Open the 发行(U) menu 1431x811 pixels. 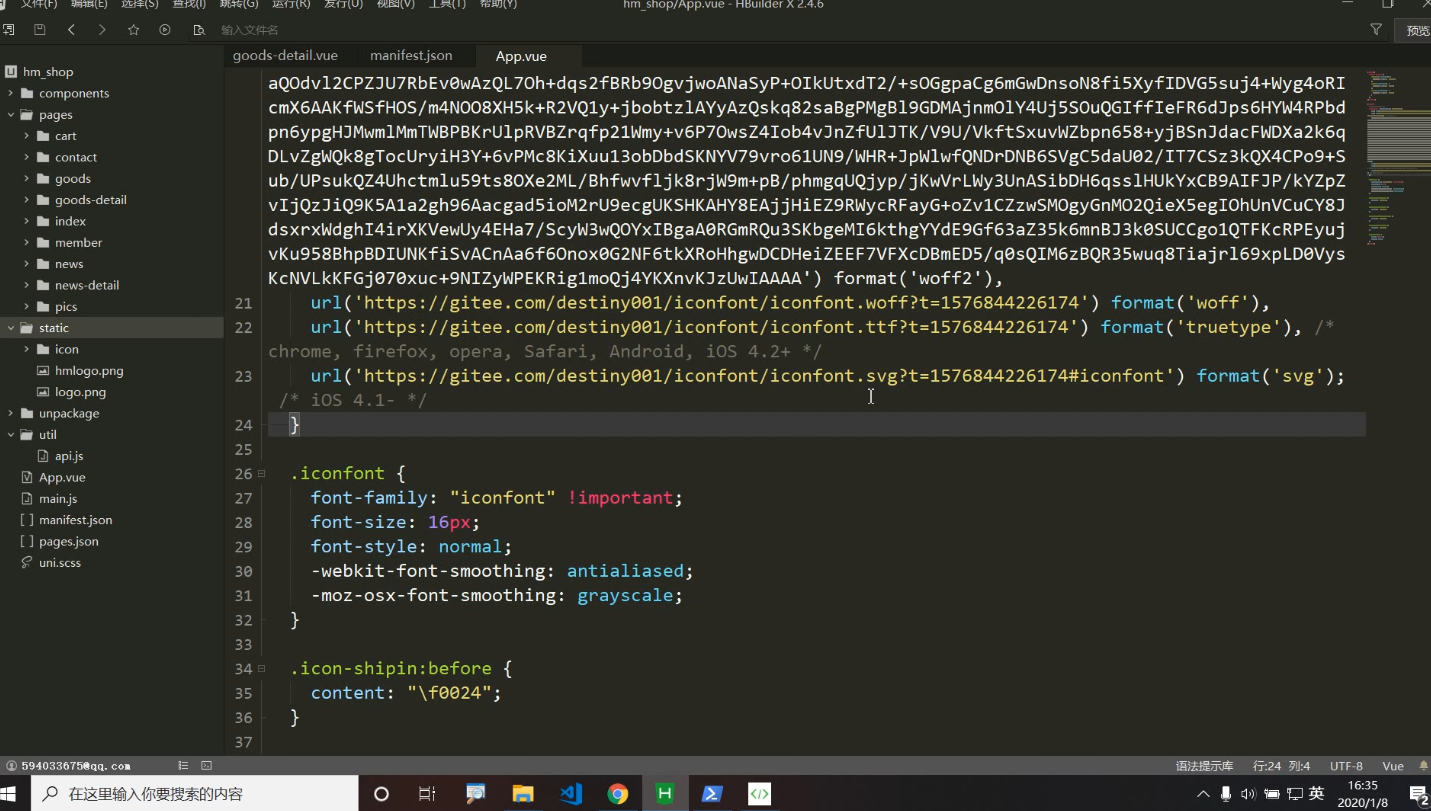(x=343, y=4)
